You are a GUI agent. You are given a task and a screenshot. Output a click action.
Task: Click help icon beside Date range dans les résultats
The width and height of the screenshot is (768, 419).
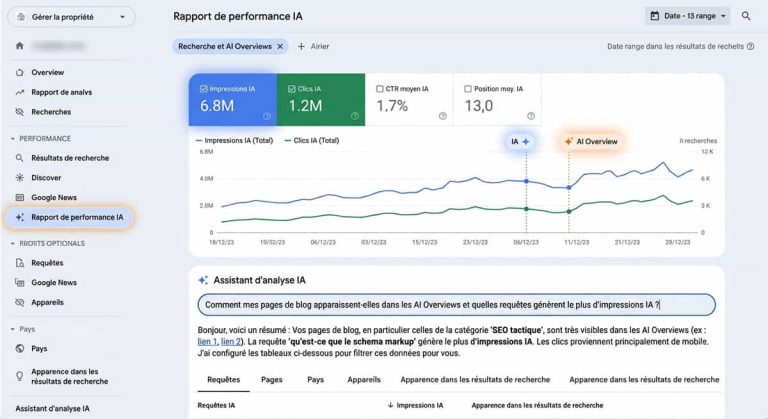750,47
